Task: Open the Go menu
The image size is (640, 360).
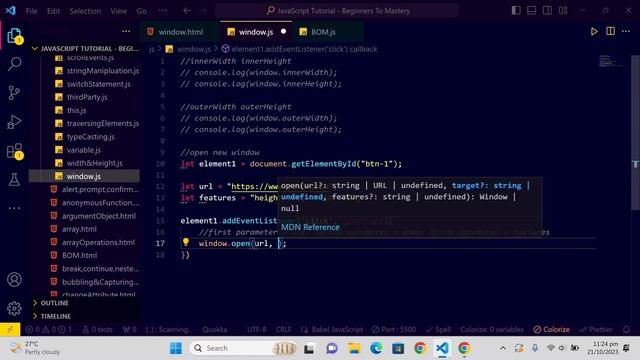Action: click(142, 11)
